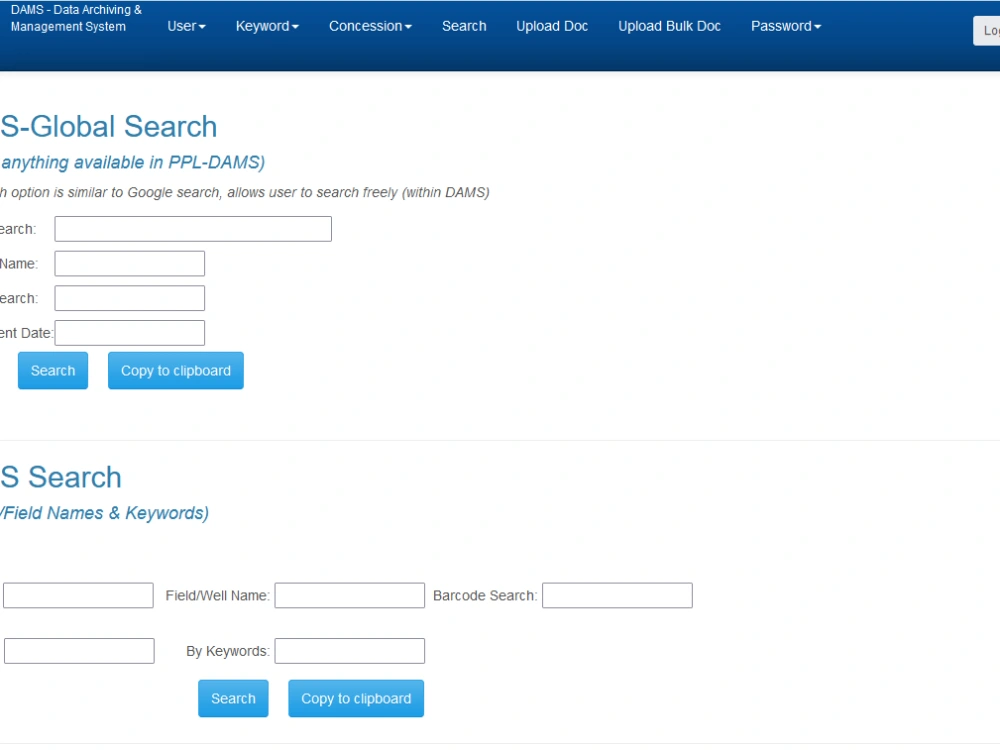Expand the Password dropdown menu
Viewport: 1000px width, 750px height.
click(x=785, y=27)
